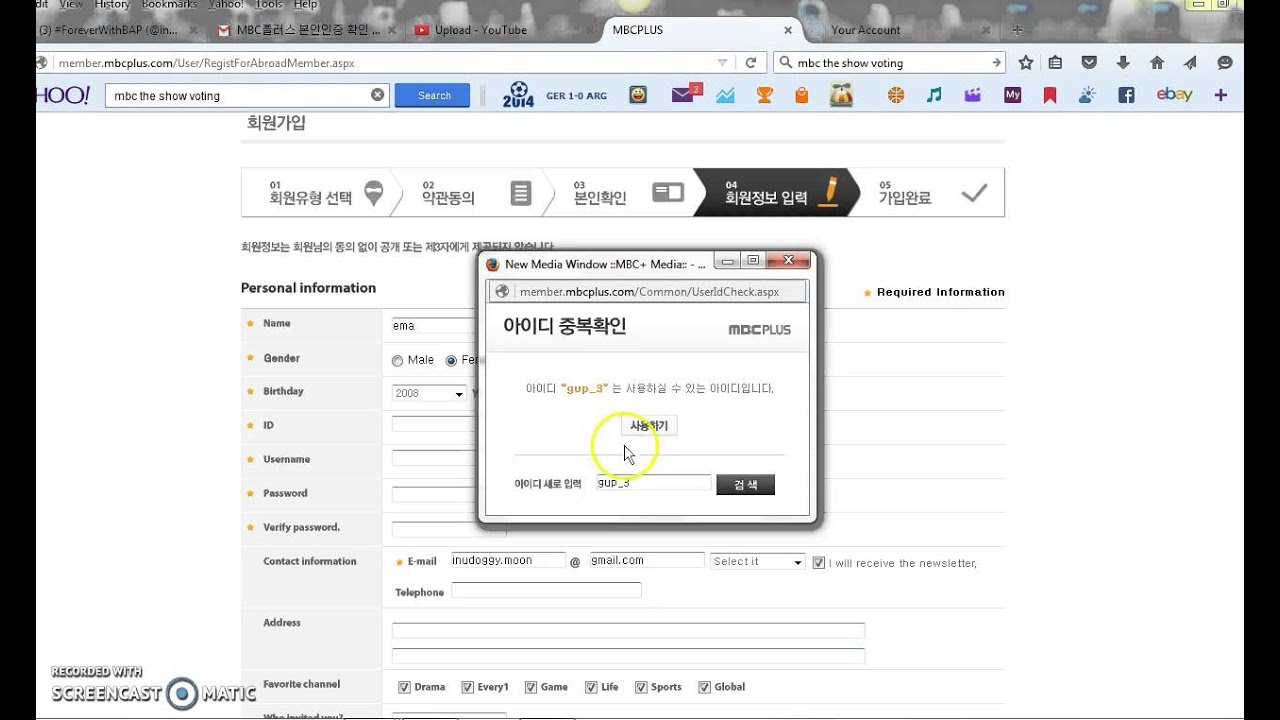The height and width of the screenshot is (720, 1280).
Task: Open the History menu
Action: click(x=112, y=5)
